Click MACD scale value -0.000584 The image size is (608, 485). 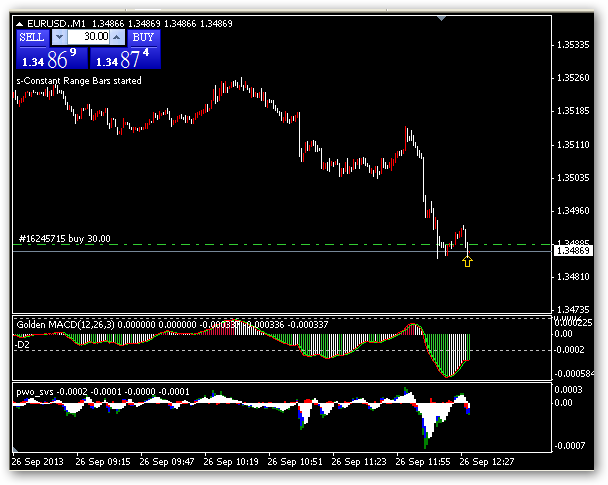573,374
